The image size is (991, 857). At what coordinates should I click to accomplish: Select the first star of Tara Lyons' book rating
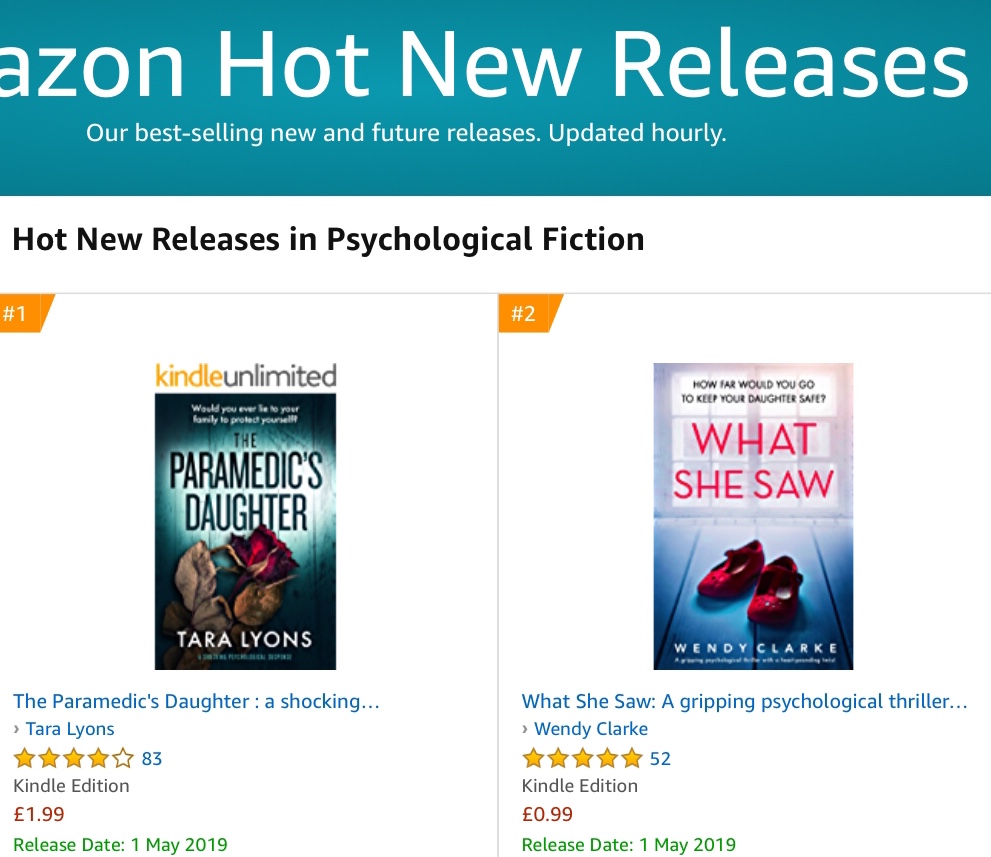point(24,758)
